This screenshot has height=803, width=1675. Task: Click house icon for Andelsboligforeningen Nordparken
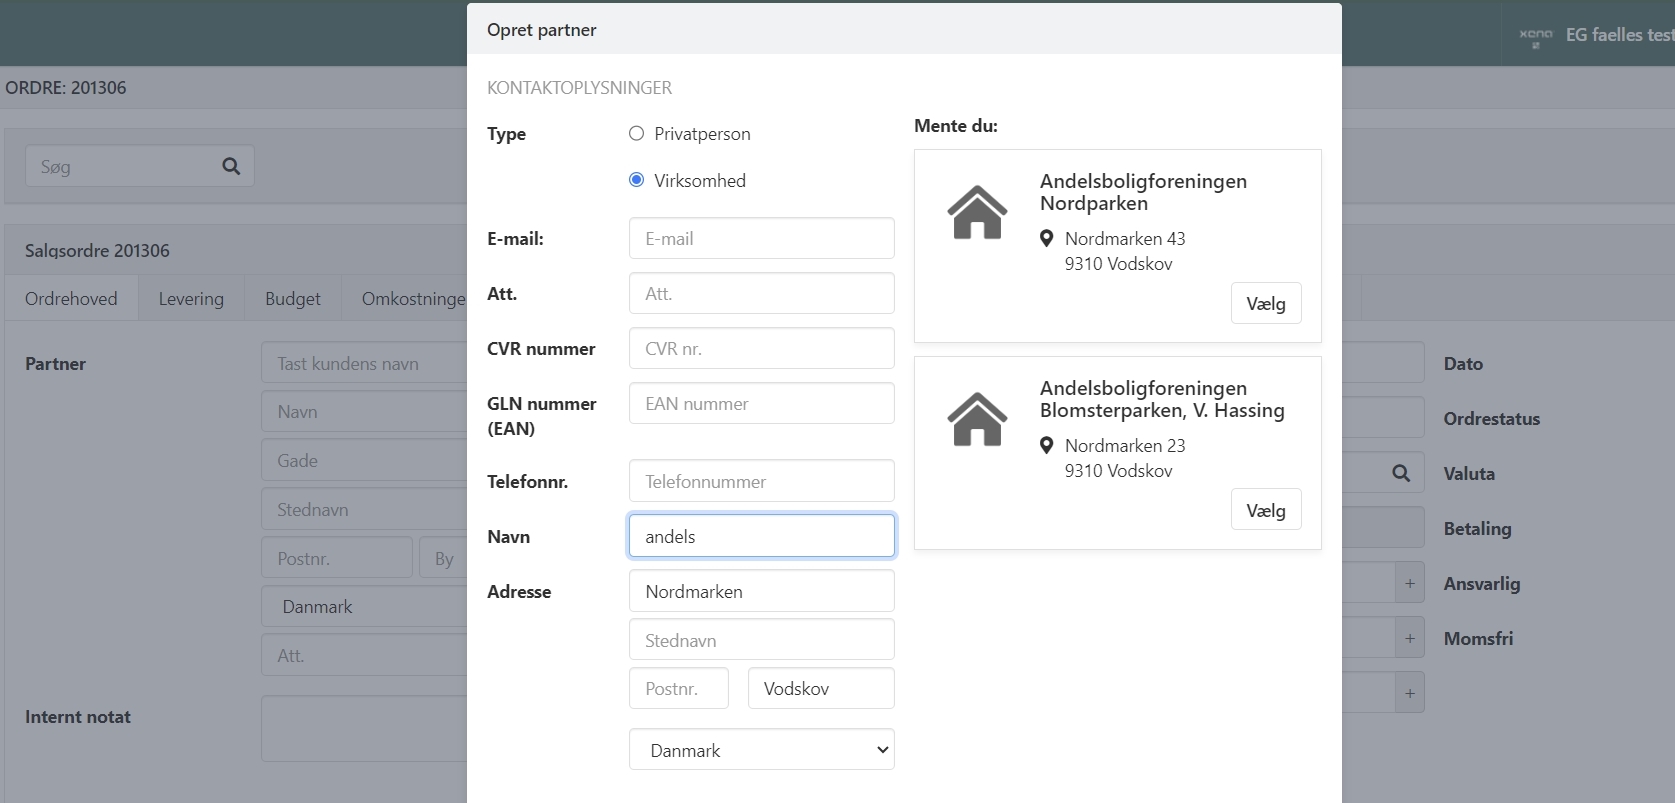coord(977,212)
